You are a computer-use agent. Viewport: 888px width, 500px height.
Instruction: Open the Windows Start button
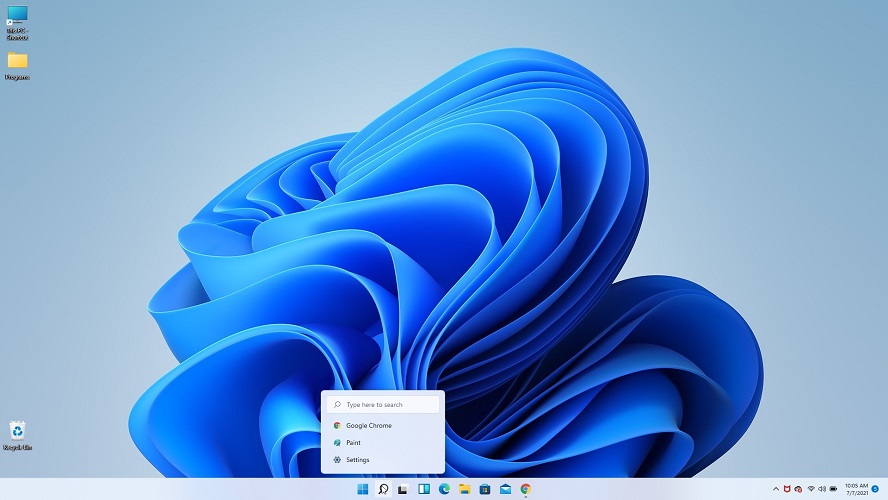coord(362,489)
